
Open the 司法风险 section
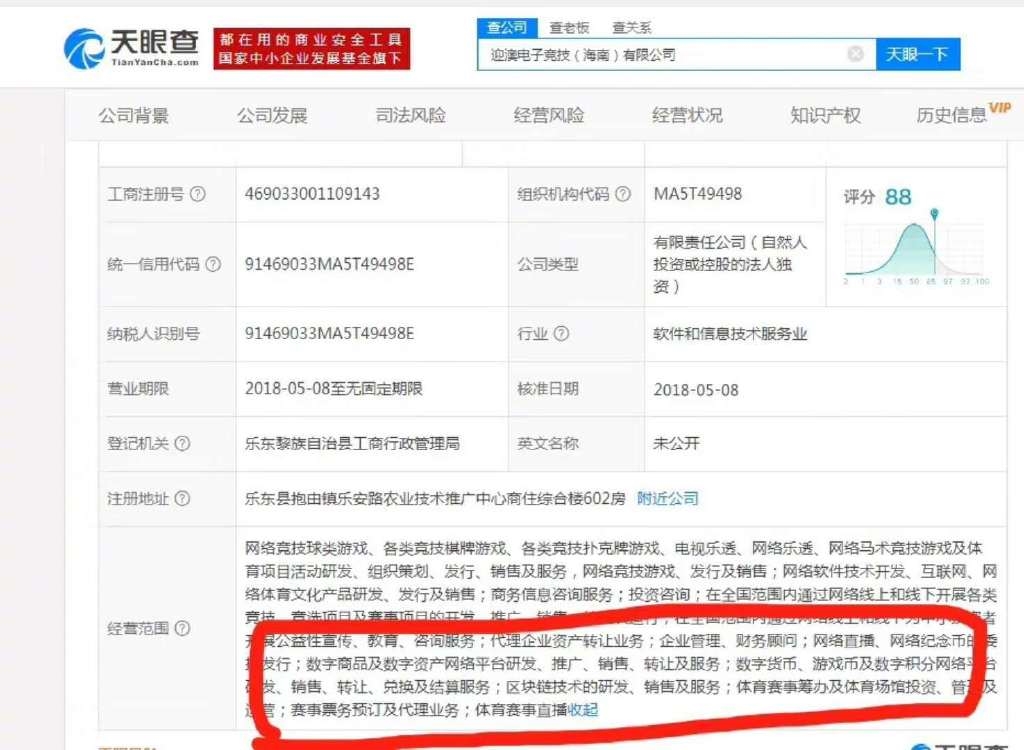click(410, 115)
